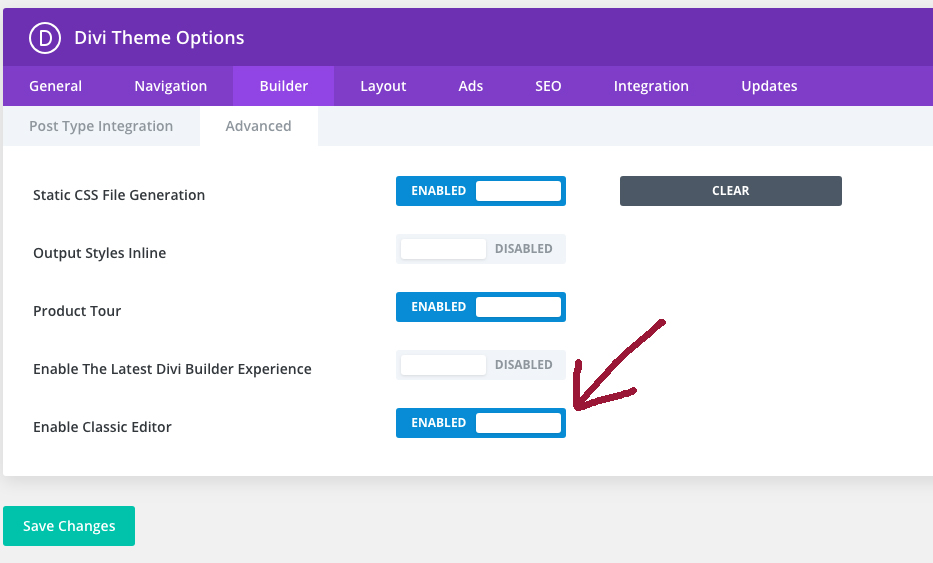
Task: Enable the Output Styles Inline toggle
Action: (x=481, y=249)
